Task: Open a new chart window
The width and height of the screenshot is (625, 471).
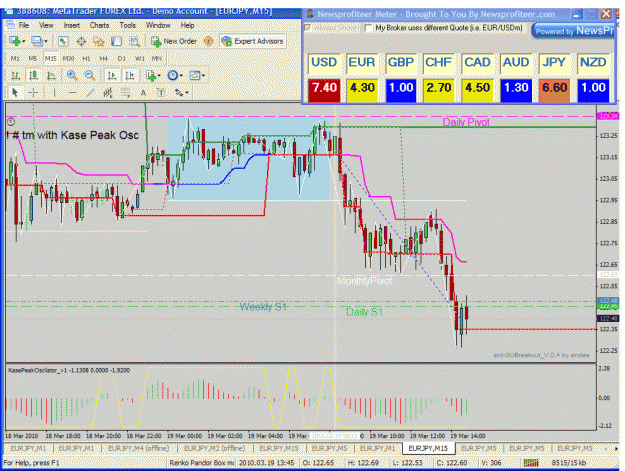Action: pyautogui.click(x=15, y=41)
